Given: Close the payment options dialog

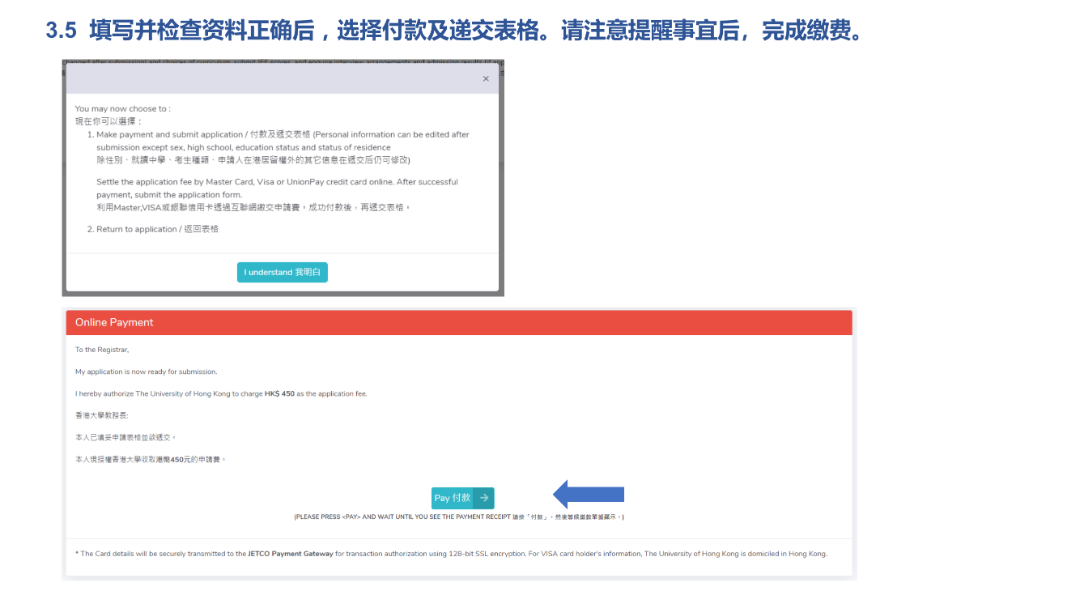Looking at the screenshot, I should 486,78.
